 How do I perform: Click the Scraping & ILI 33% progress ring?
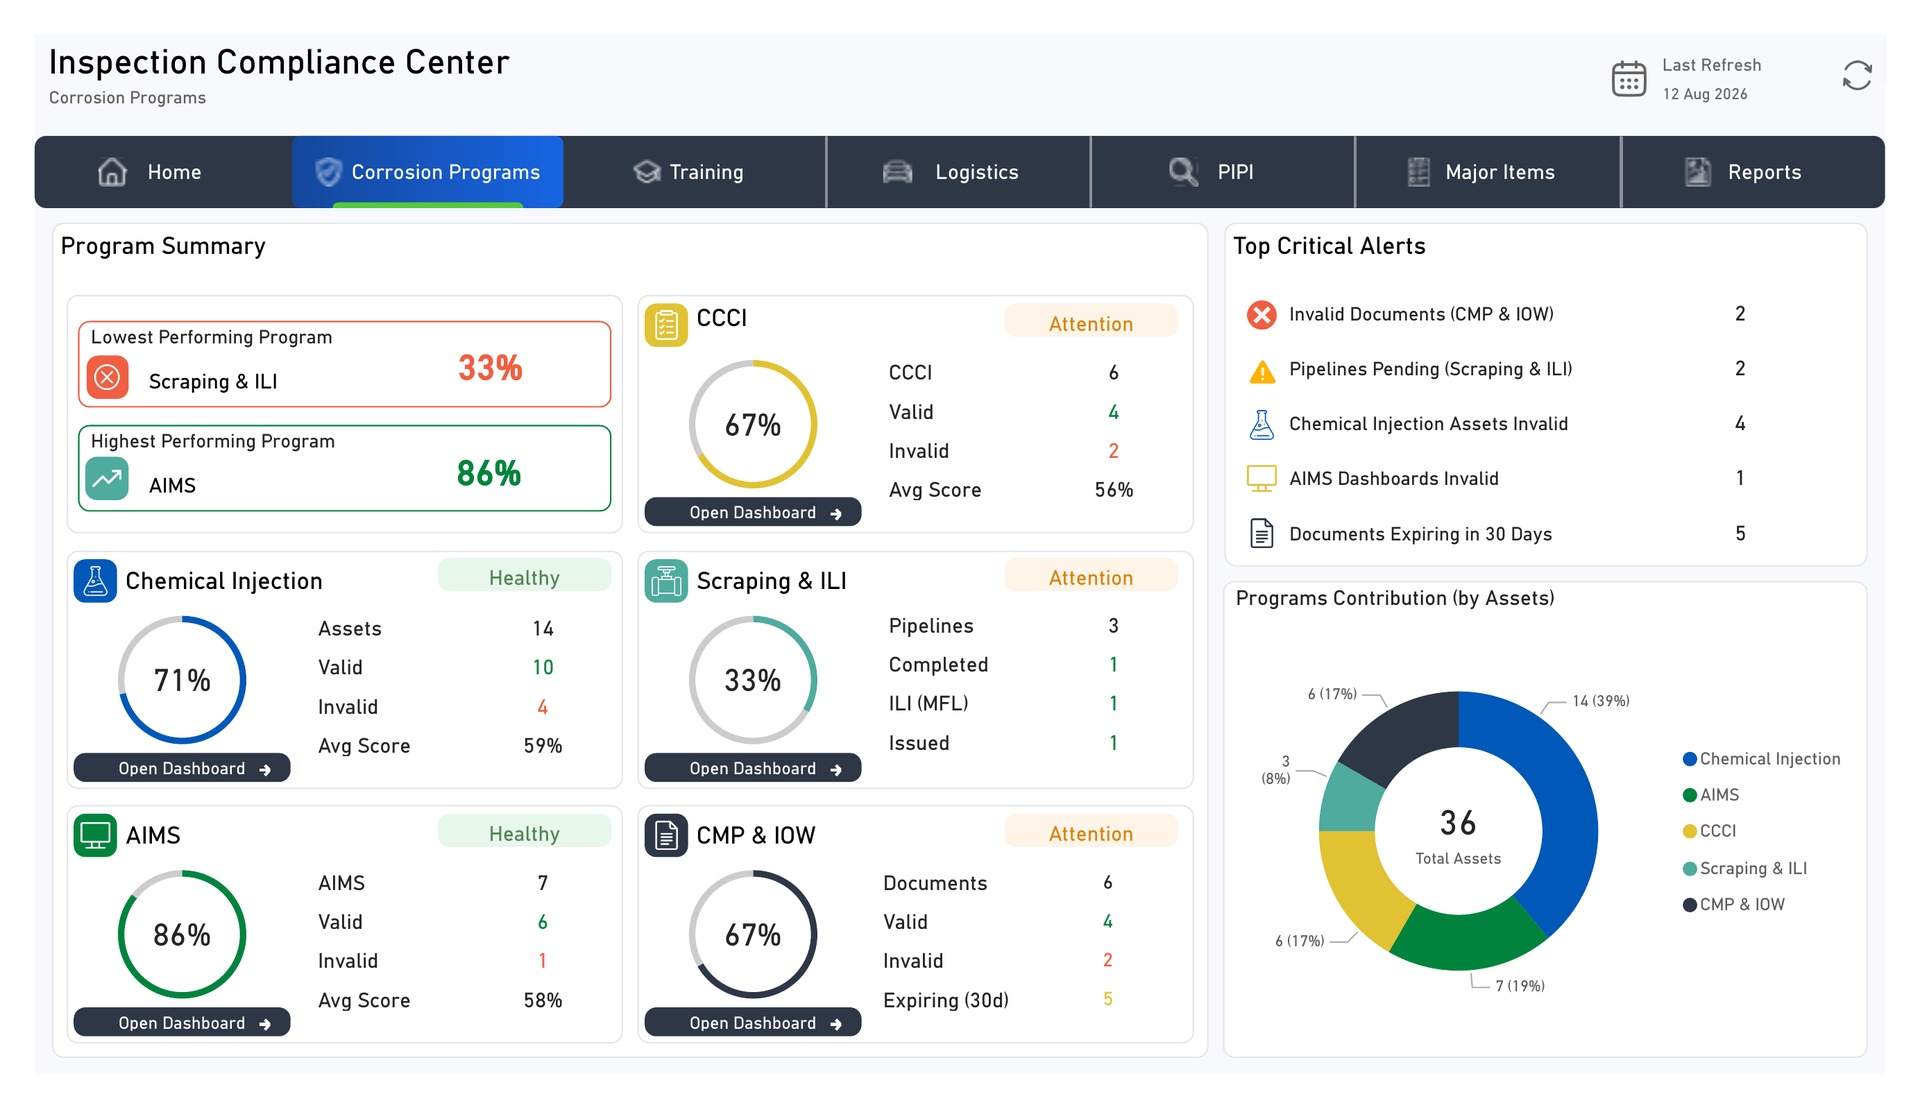tap(753, 680)
